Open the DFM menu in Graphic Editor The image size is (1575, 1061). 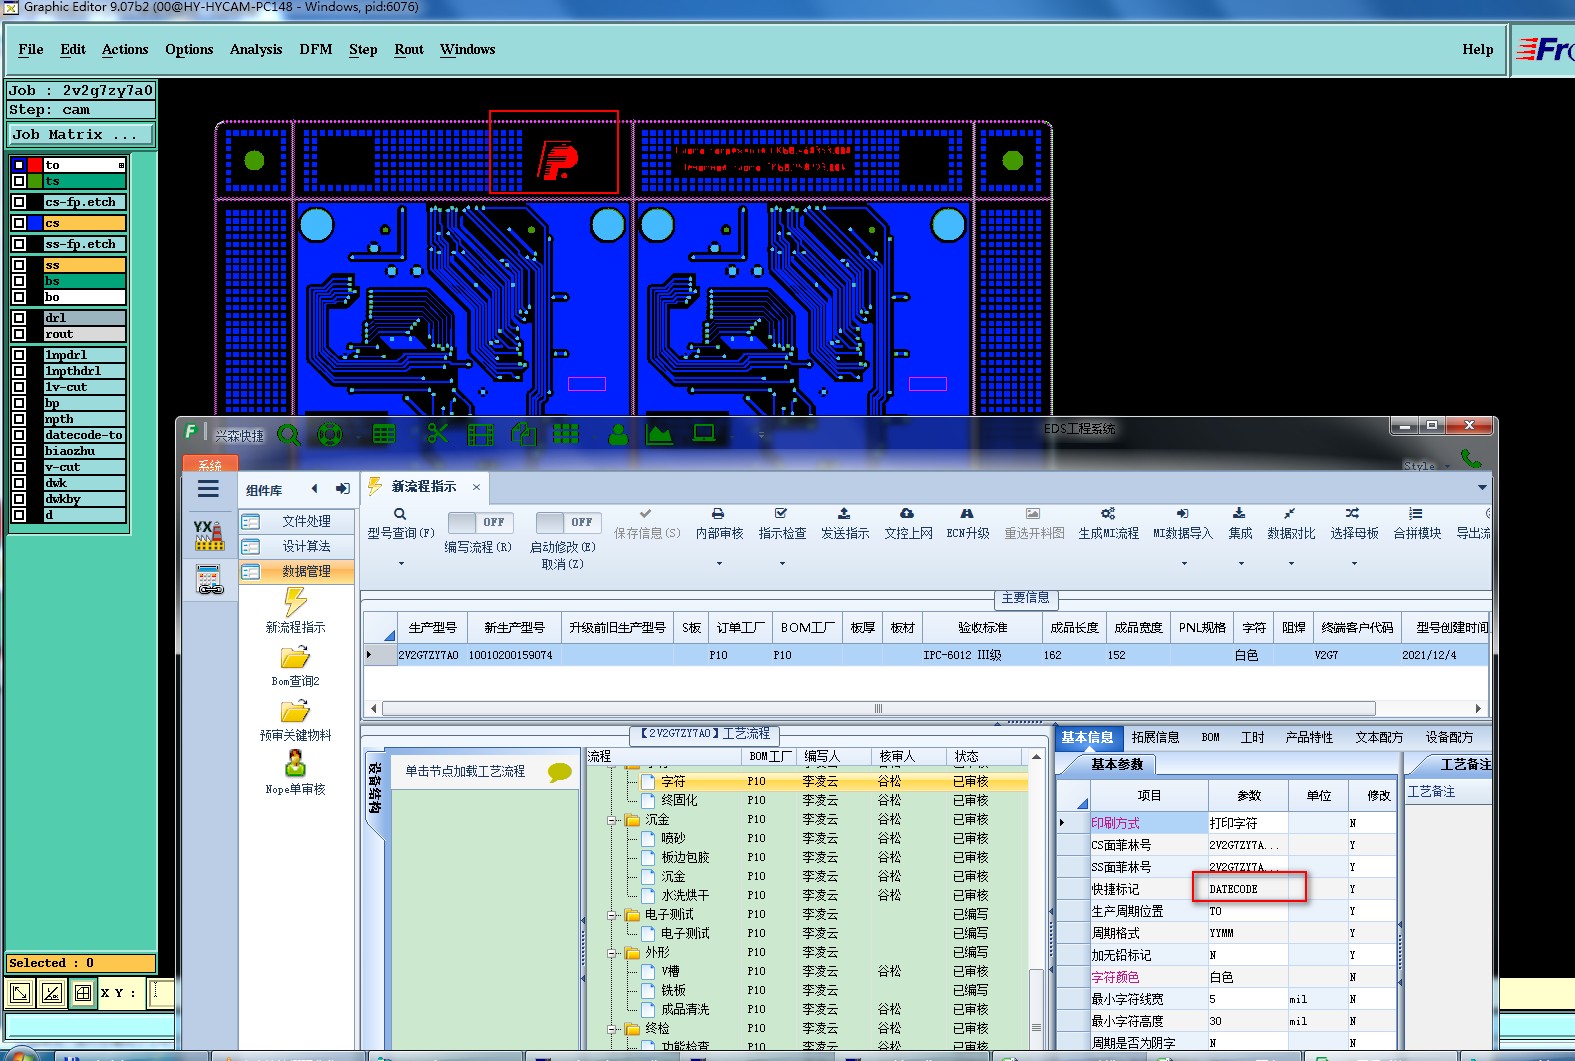point(316,49)
